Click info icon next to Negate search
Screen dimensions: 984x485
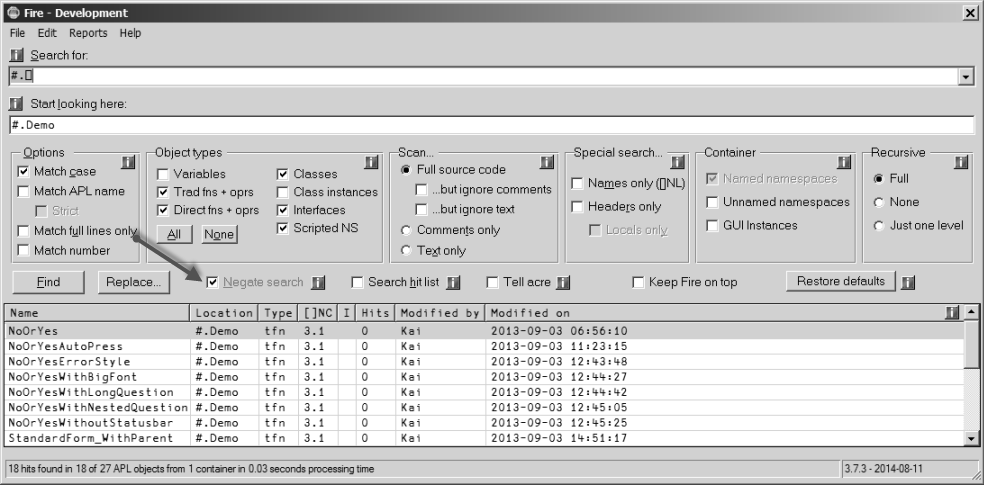click(318, 282)
